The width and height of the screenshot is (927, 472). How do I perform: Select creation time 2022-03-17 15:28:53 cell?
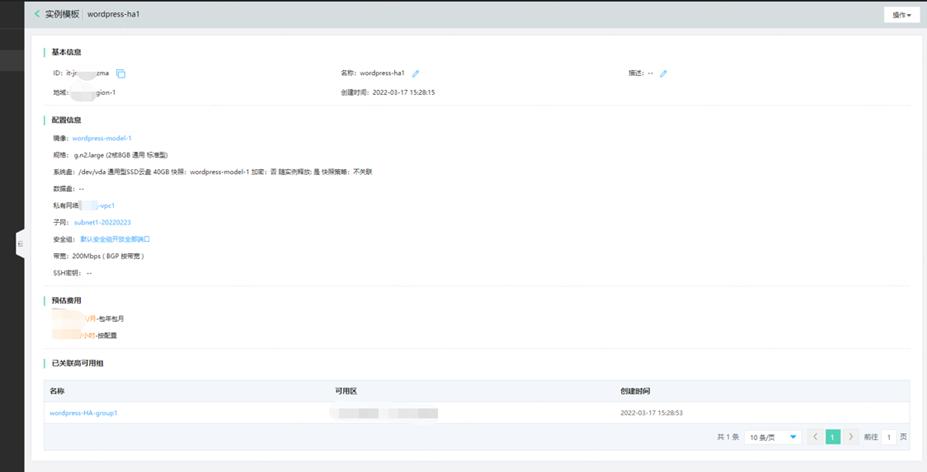click(x=651, y=413)
